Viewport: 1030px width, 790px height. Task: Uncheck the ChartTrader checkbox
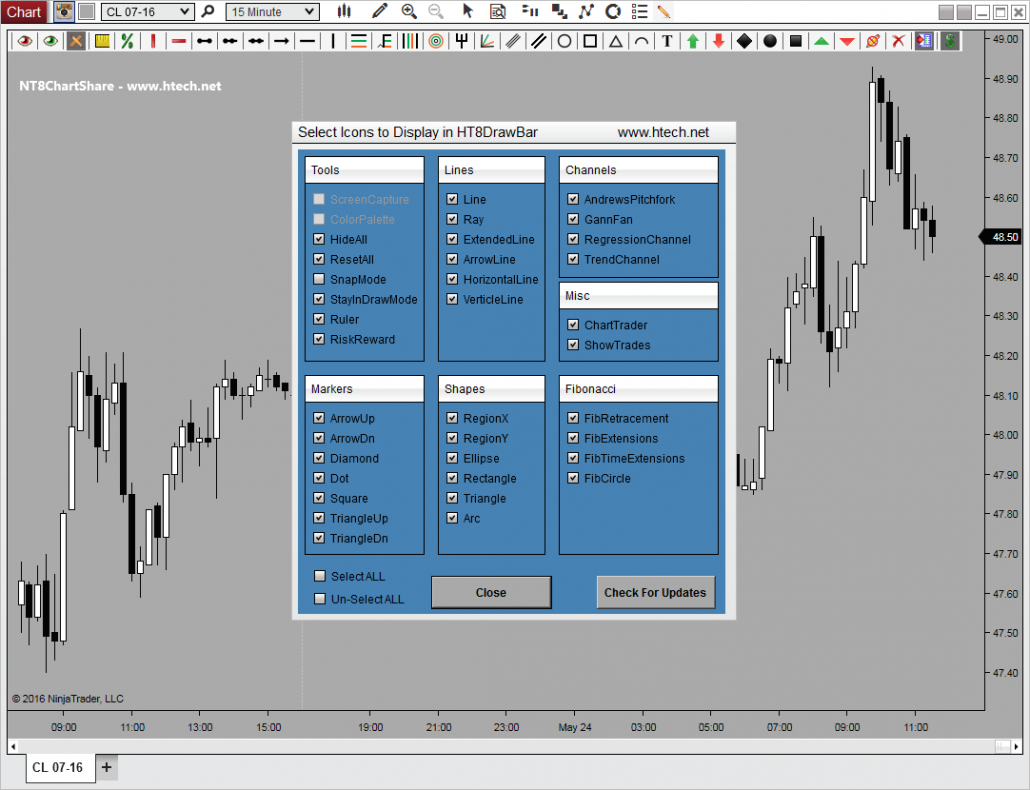pyautogui.click(x=573, y=324)
